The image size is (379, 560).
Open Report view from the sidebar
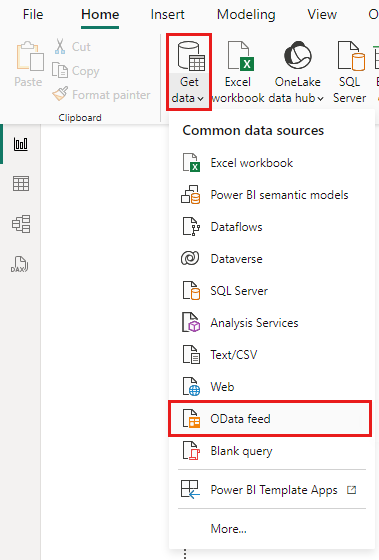click(x=21, y=144)
